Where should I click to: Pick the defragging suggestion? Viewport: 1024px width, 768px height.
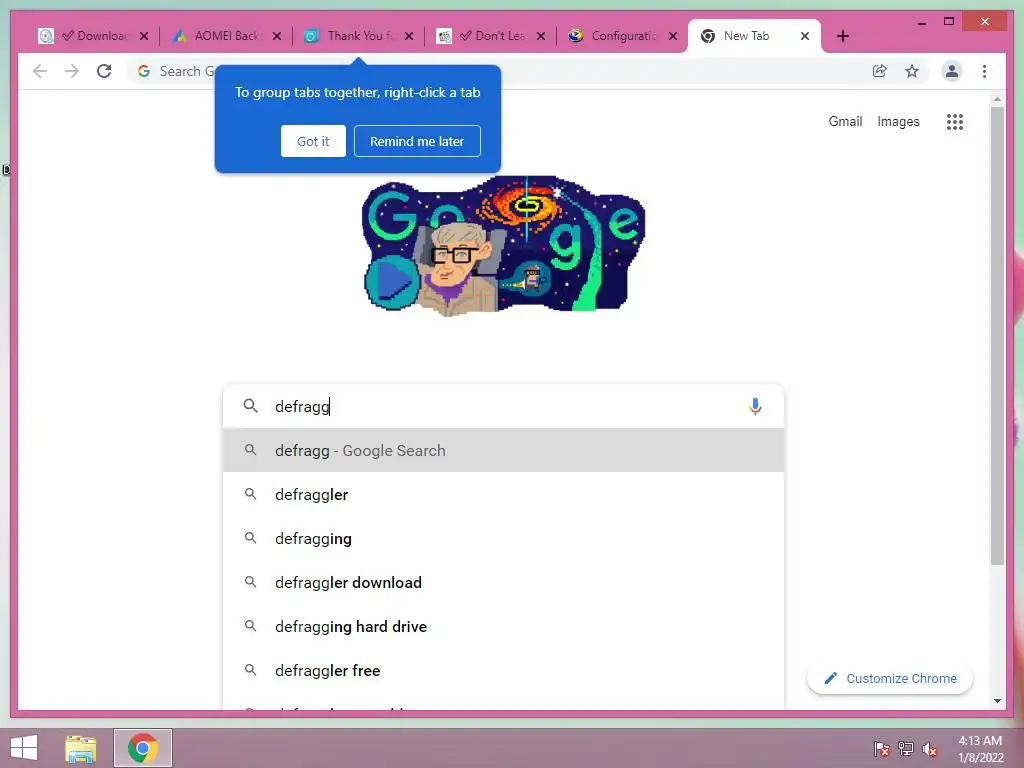pos(503,538)
